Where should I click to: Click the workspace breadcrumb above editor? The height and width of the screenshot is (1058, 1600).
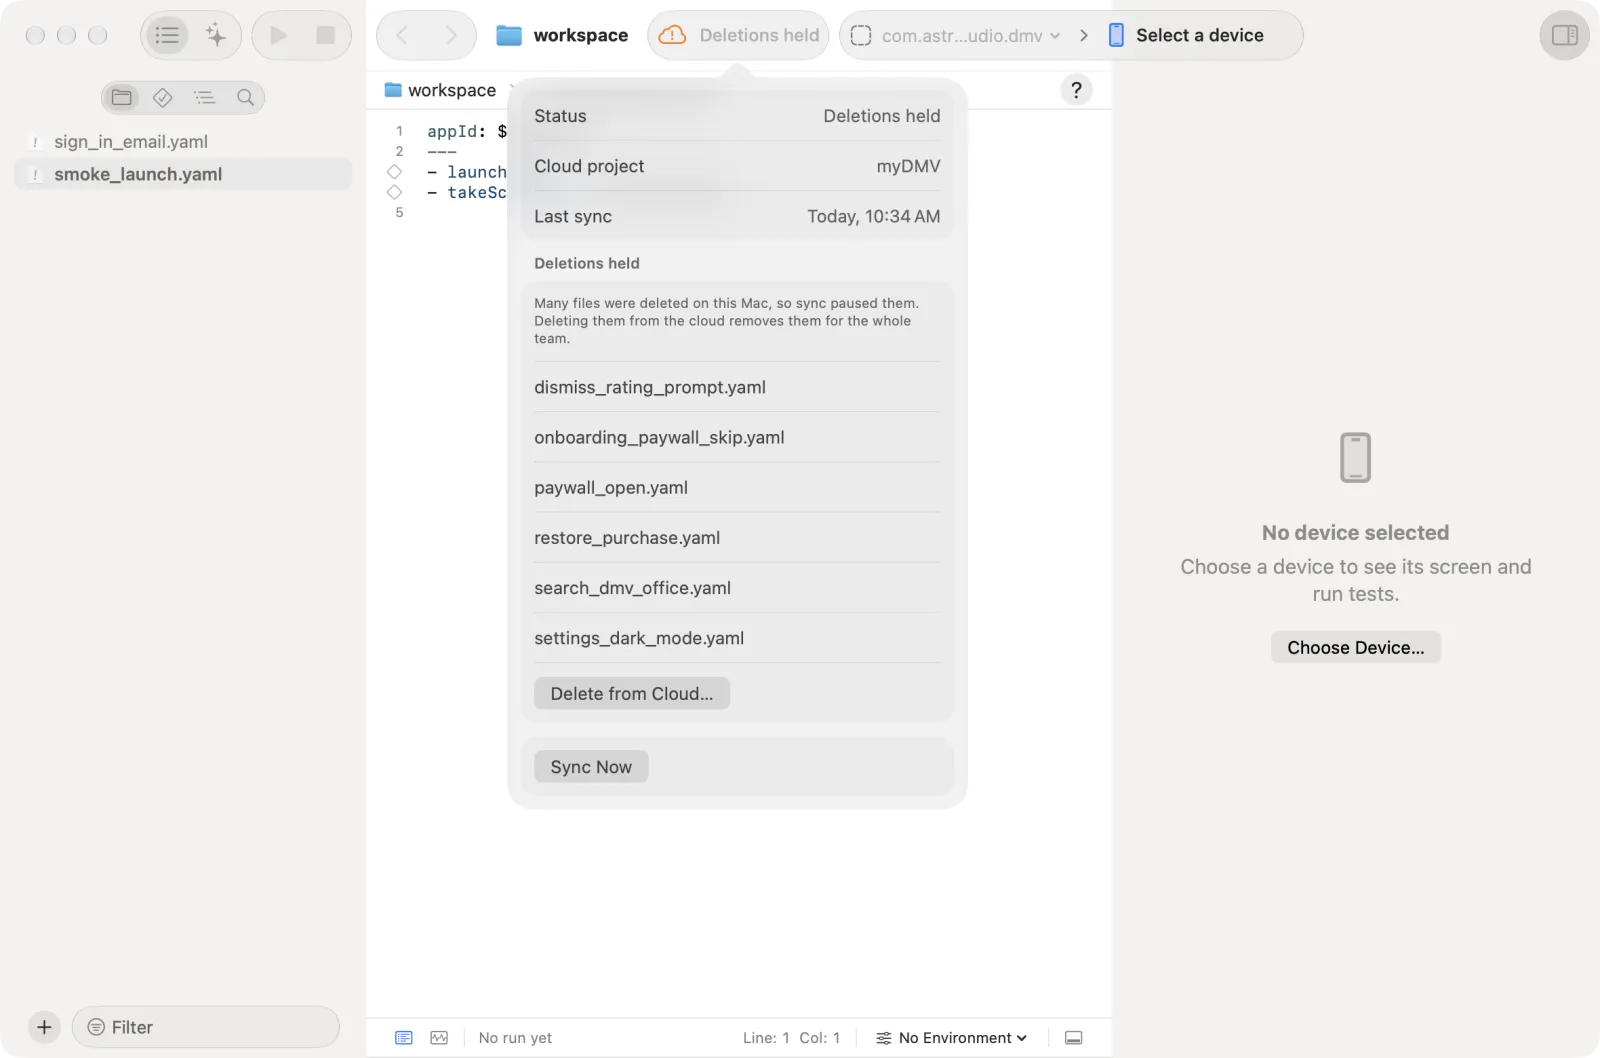tap(441, 90)
